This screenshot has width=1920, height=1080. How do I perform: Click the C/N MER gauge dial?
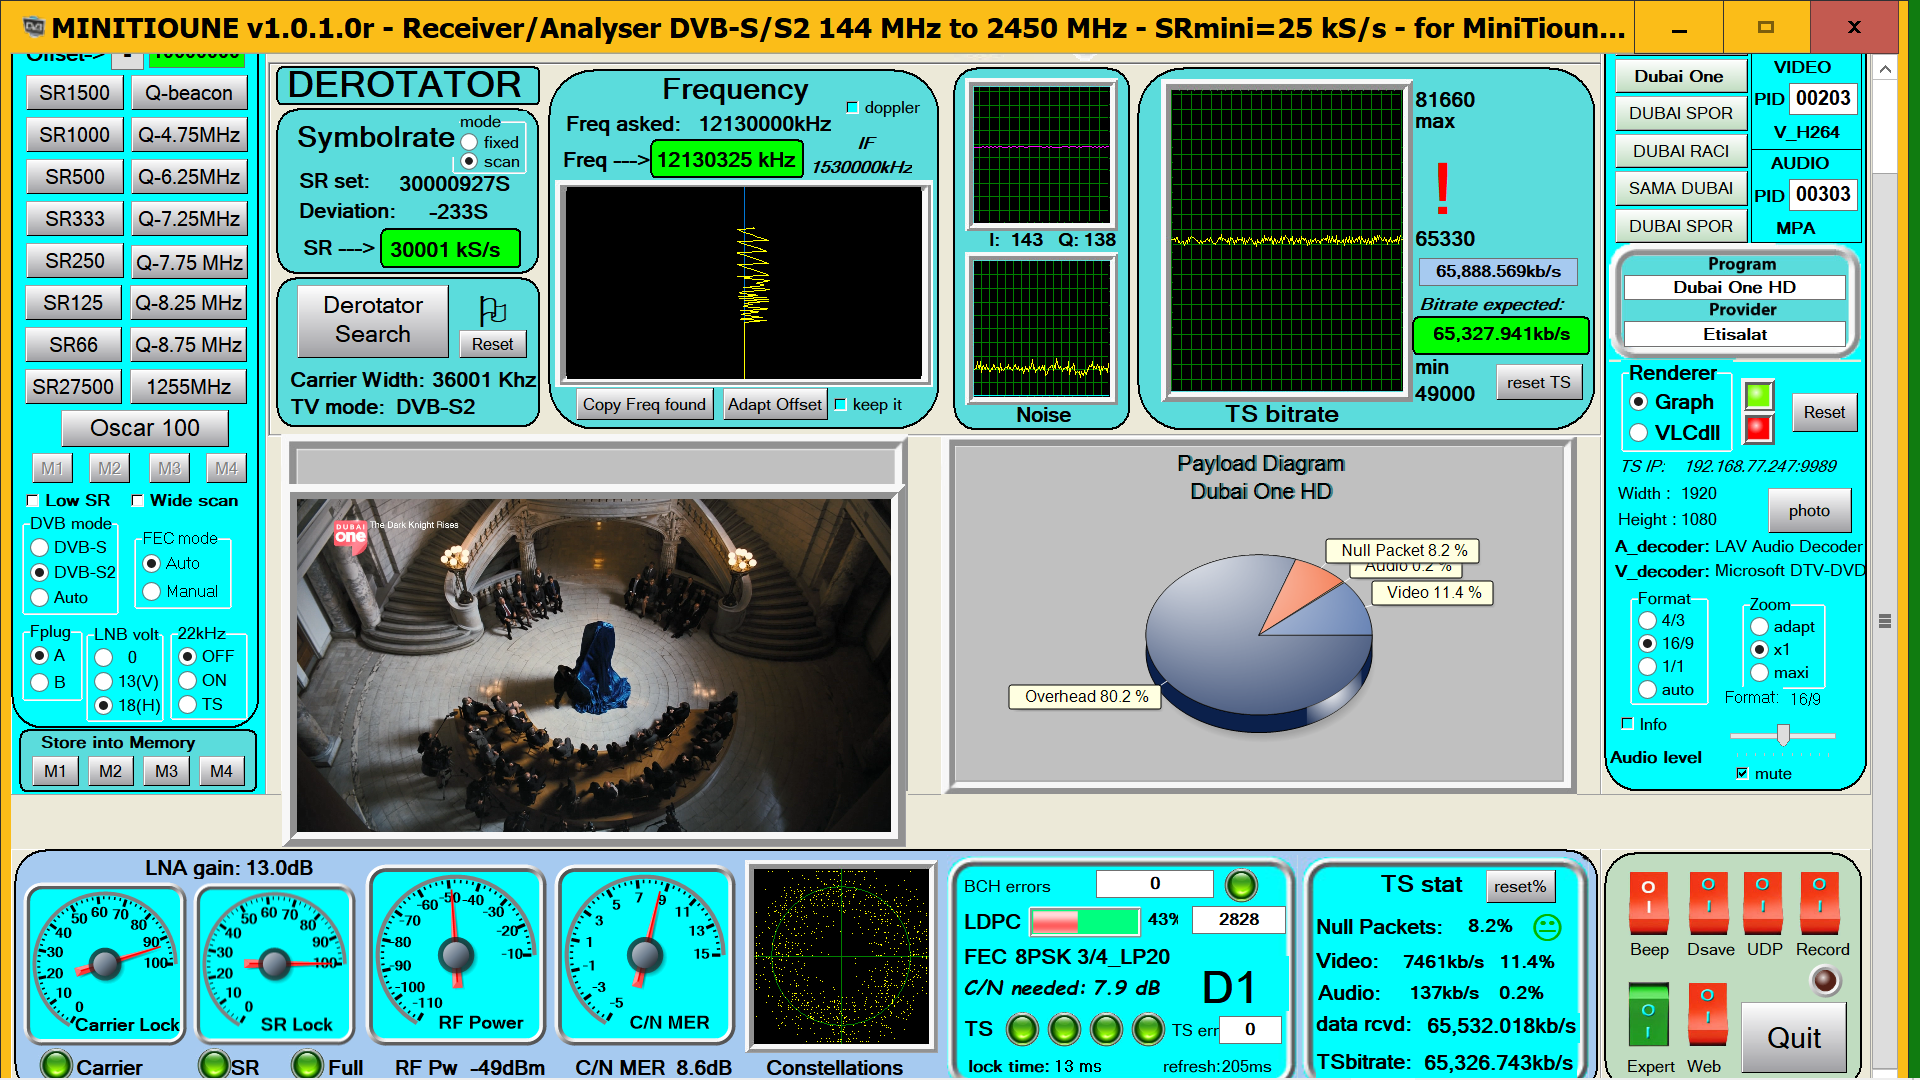645,955
